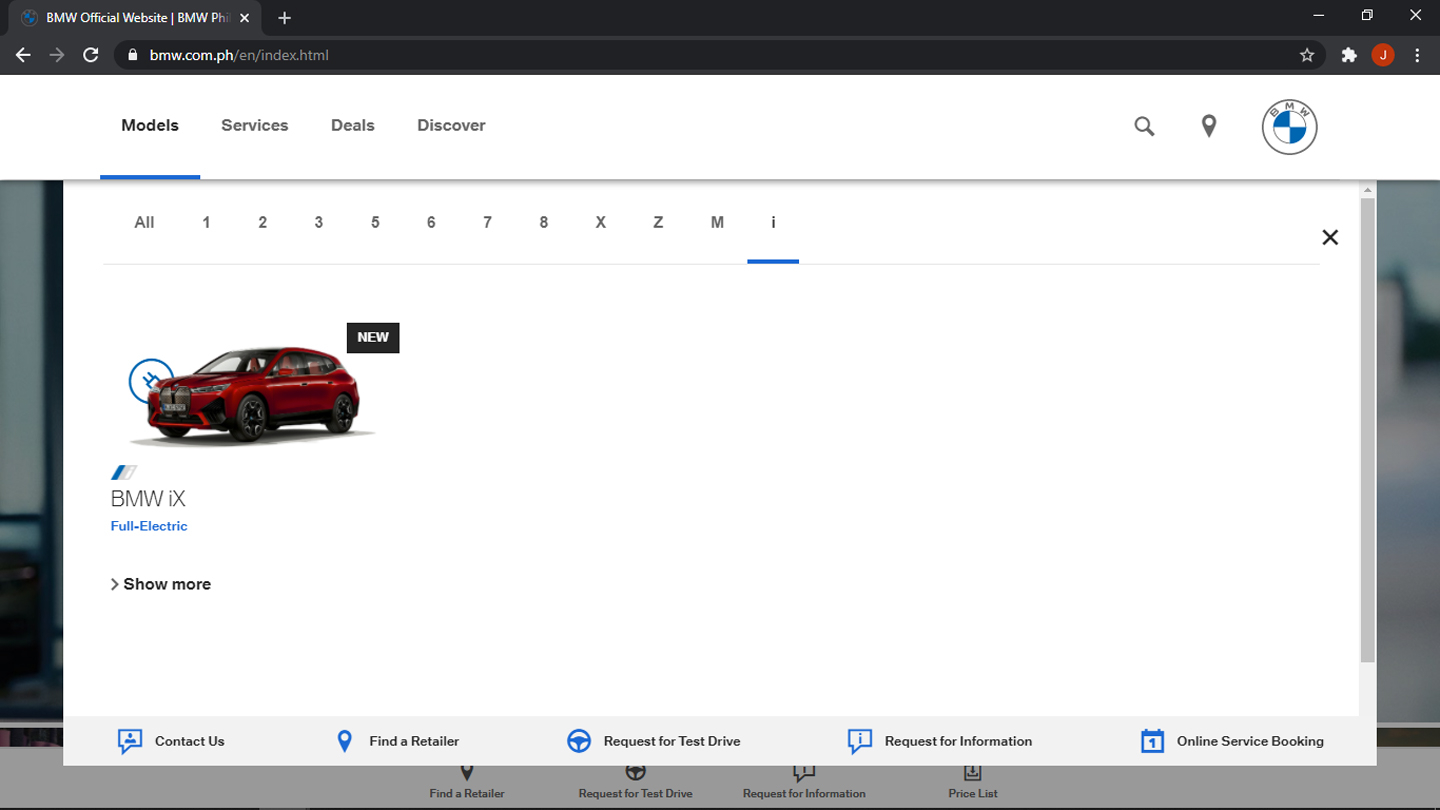Click the Online Service Booking calendar icon
The width and height of the screenshot is (1440, 810).
1152,741
